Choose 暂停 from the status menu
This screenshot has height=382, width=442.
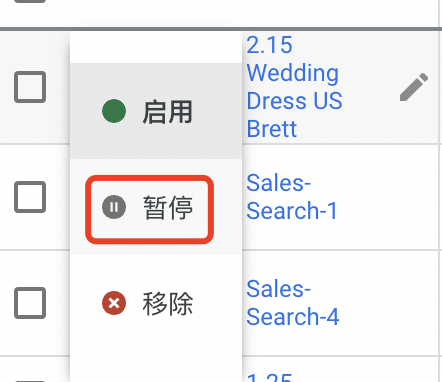[x=156, y=207]
